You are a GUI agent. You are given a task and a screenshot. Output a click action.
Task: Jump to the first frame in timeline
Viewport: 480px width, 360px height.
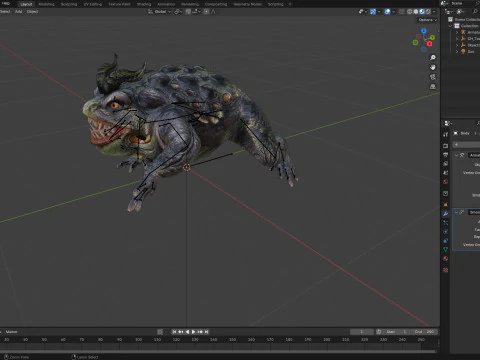tap(174, 332)
